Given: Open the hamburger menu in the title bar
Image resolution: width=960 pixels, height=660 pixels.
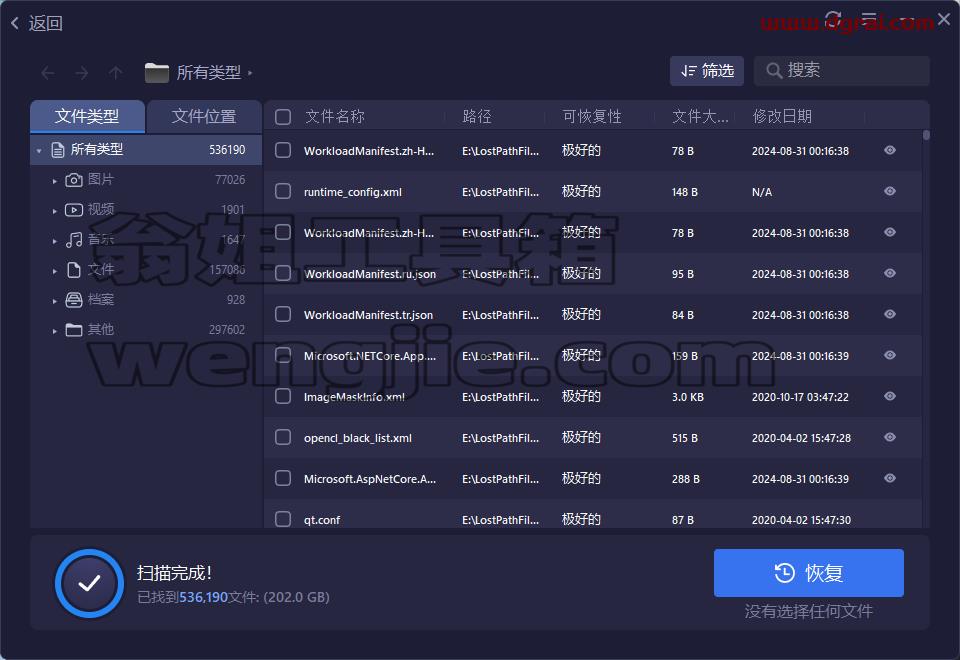Looking at the screenshot, I should (869, 19).
